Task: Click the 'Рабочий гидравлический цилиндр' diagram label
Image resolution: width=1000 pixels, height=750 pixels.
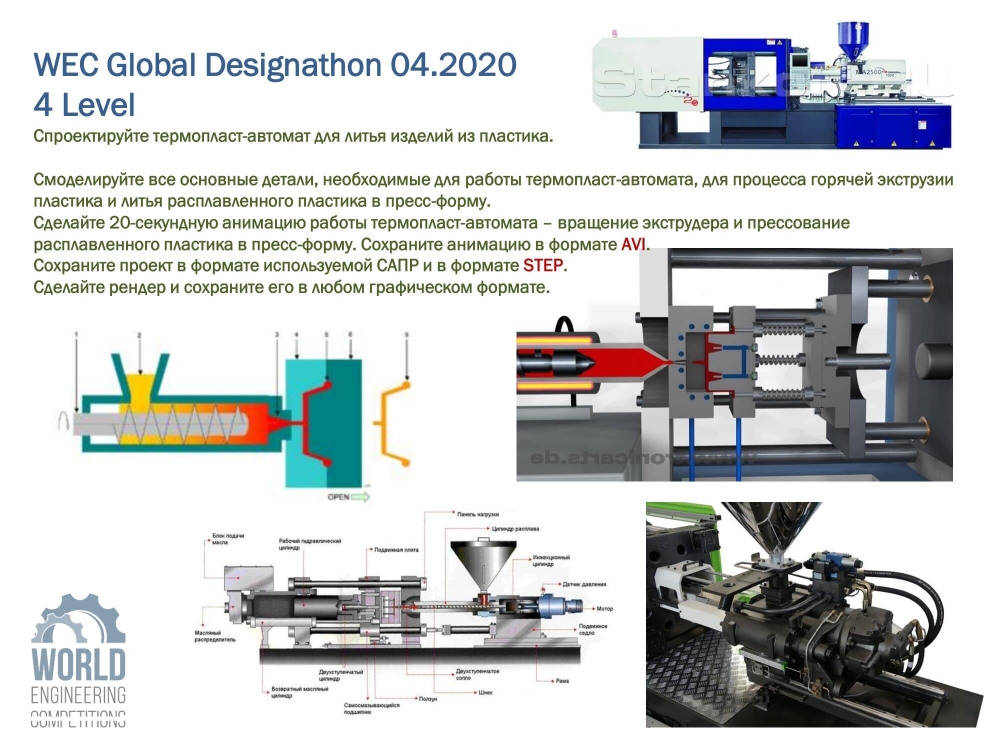Action: click(x=310, y=544)
